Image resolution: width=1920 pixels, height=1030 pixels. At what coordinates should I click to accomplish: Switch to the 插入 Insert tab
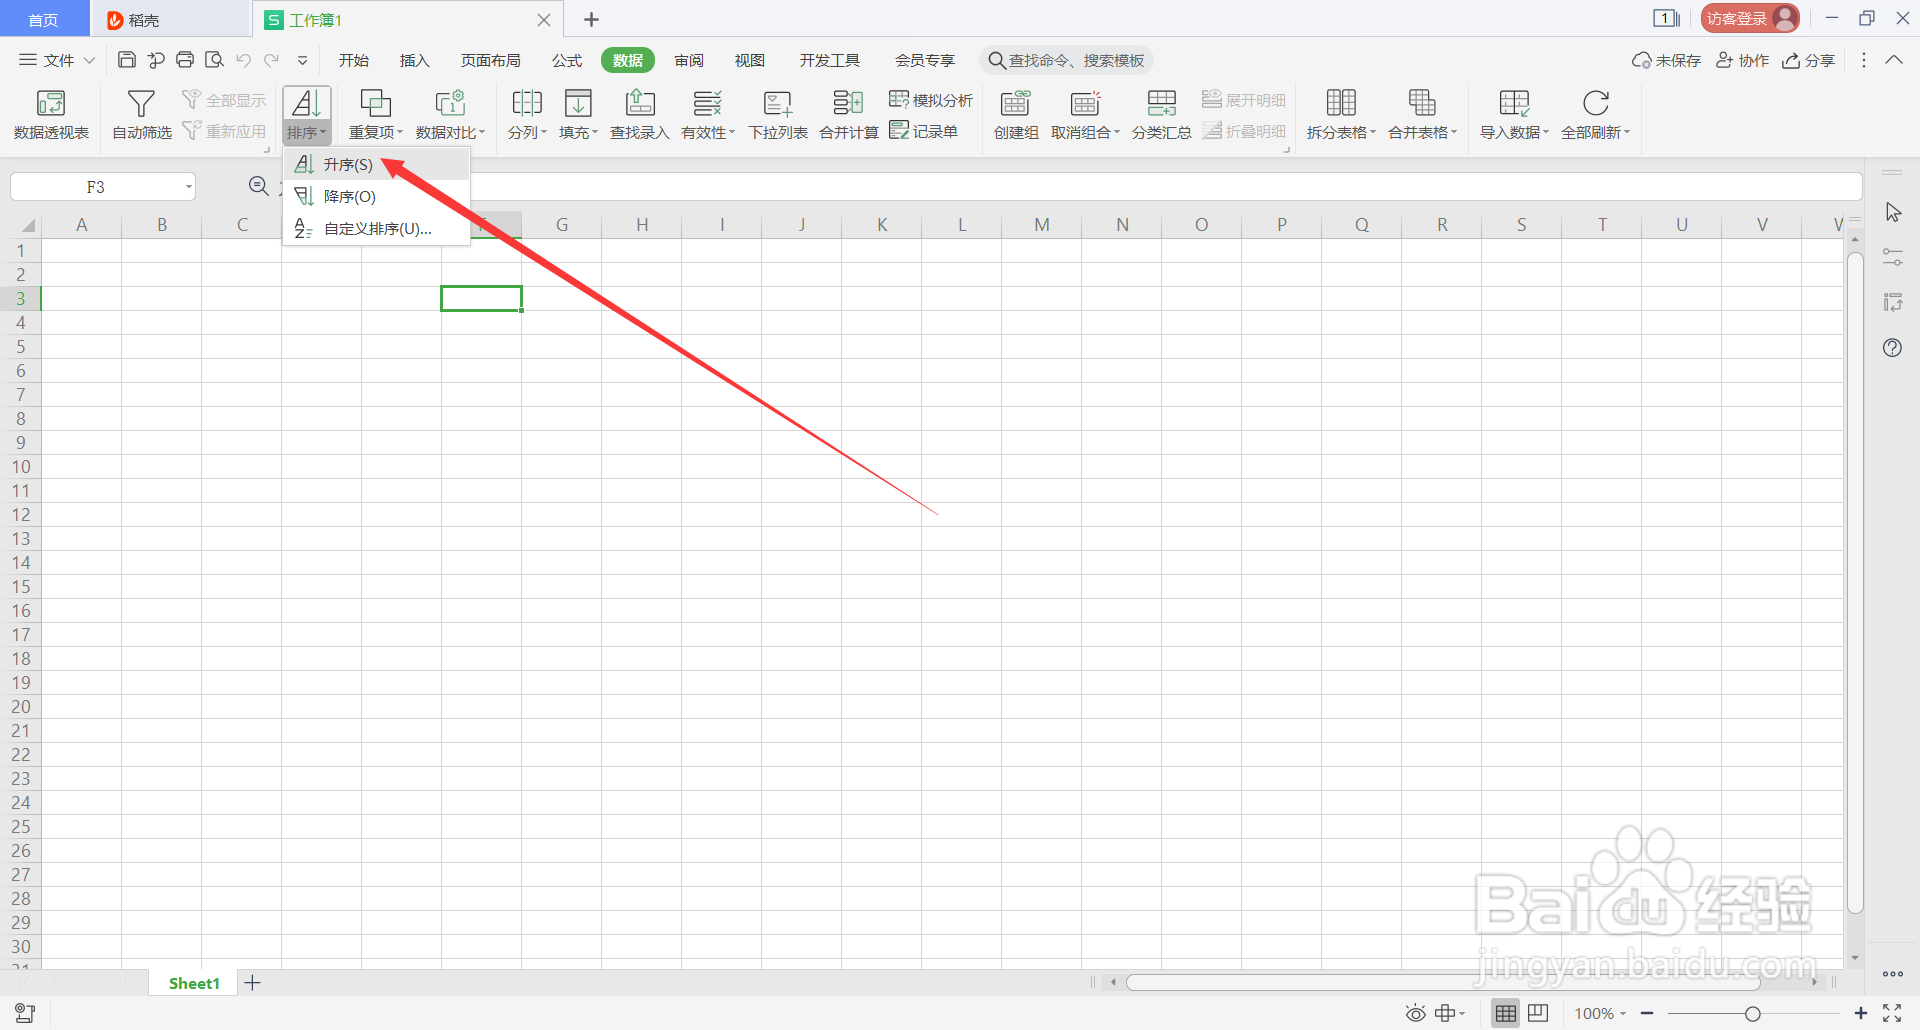414,60
